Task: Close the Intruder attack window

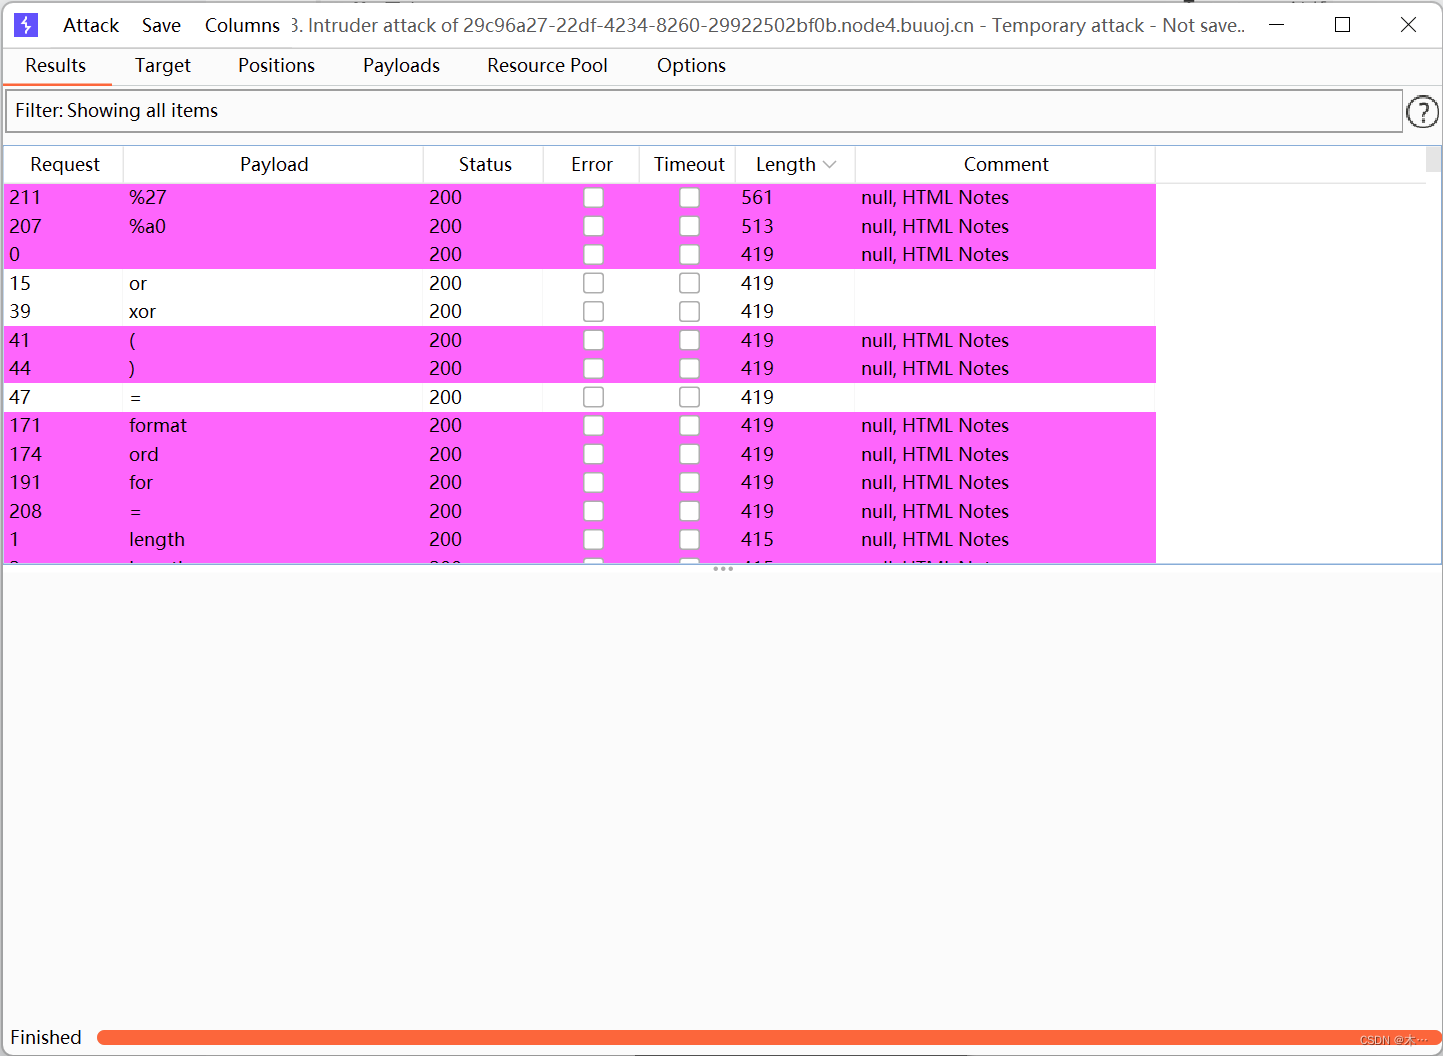Action: tap(1408, 25)
